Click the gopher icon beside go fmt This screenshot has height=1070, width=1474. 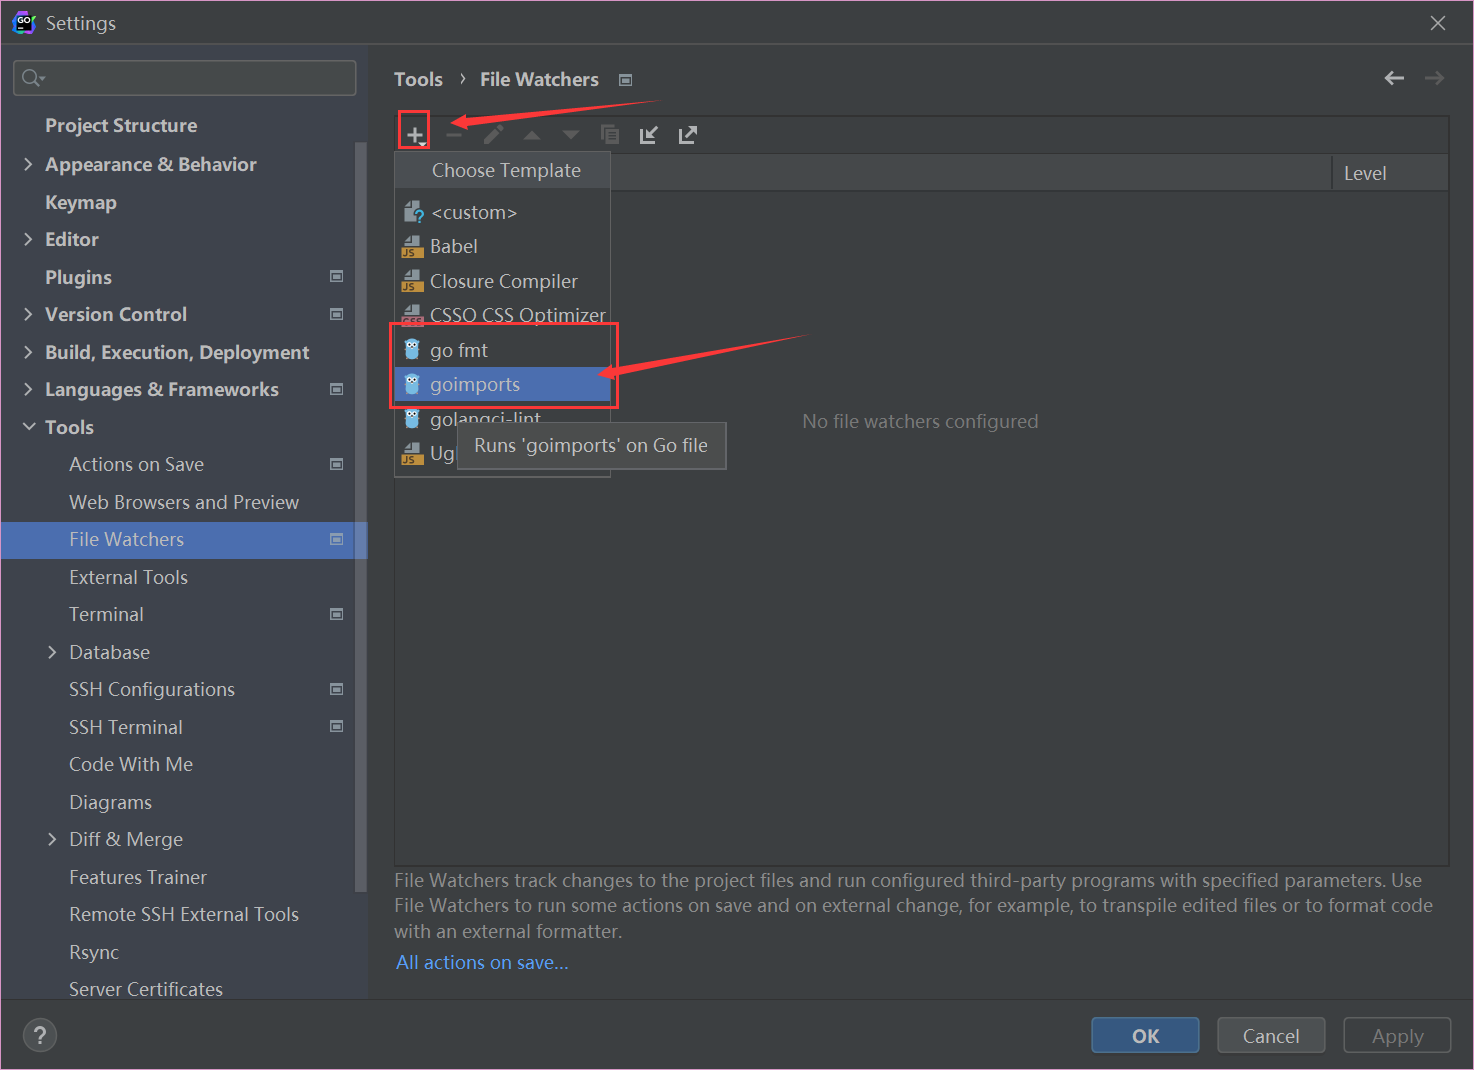[412, 349]
